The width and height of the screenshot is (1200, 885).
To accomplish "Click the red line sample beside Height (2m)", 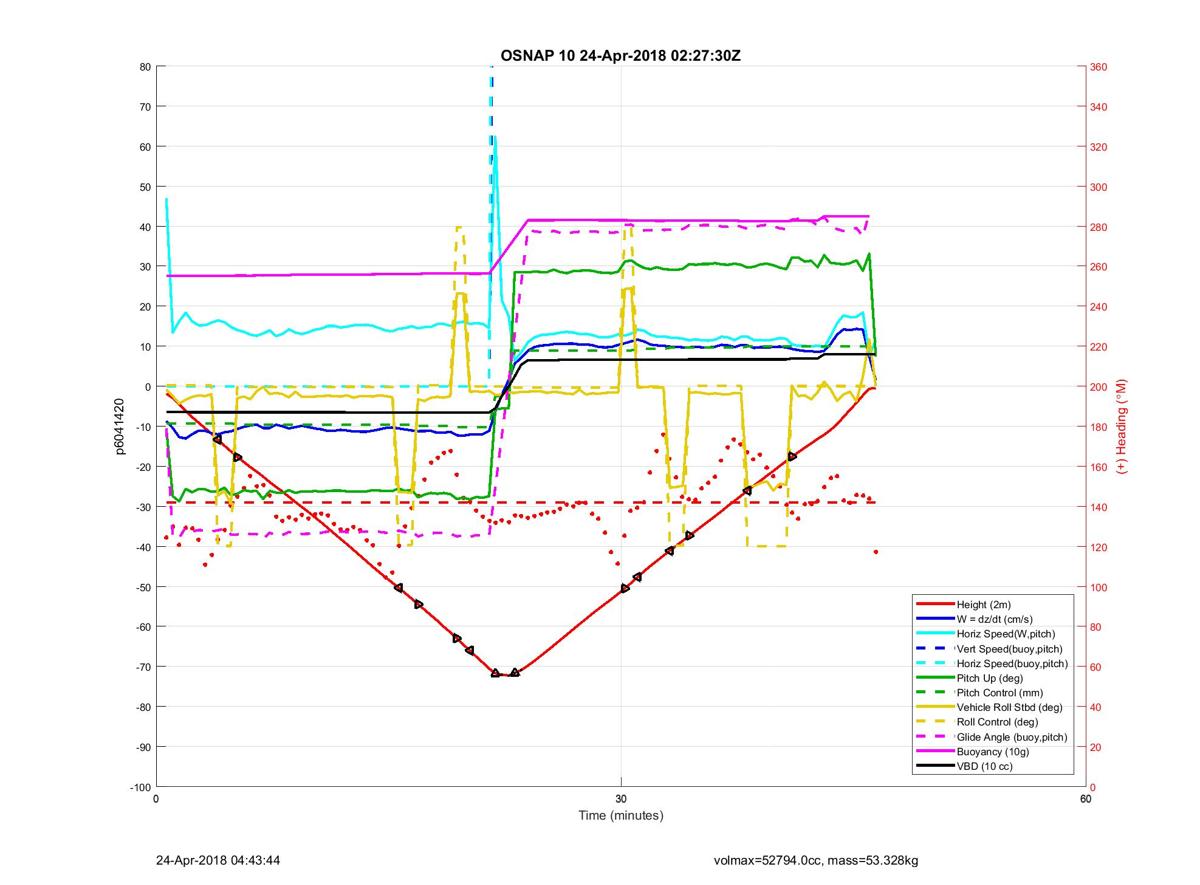I will (934, 605).
